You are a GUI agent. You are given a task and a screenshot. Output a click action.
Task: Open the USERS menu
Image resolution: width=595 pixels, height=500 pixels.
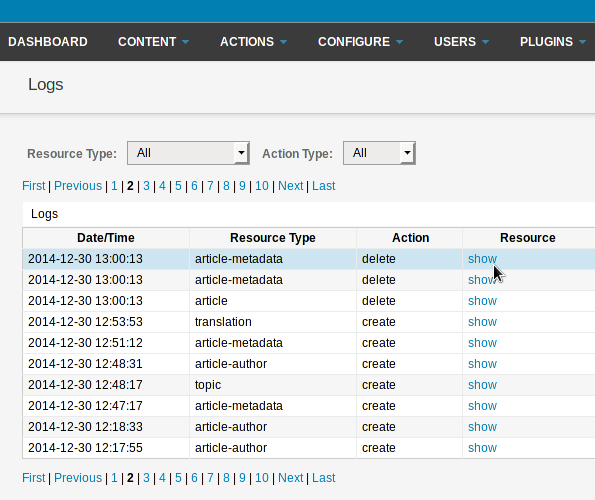[x=461, y=42]
